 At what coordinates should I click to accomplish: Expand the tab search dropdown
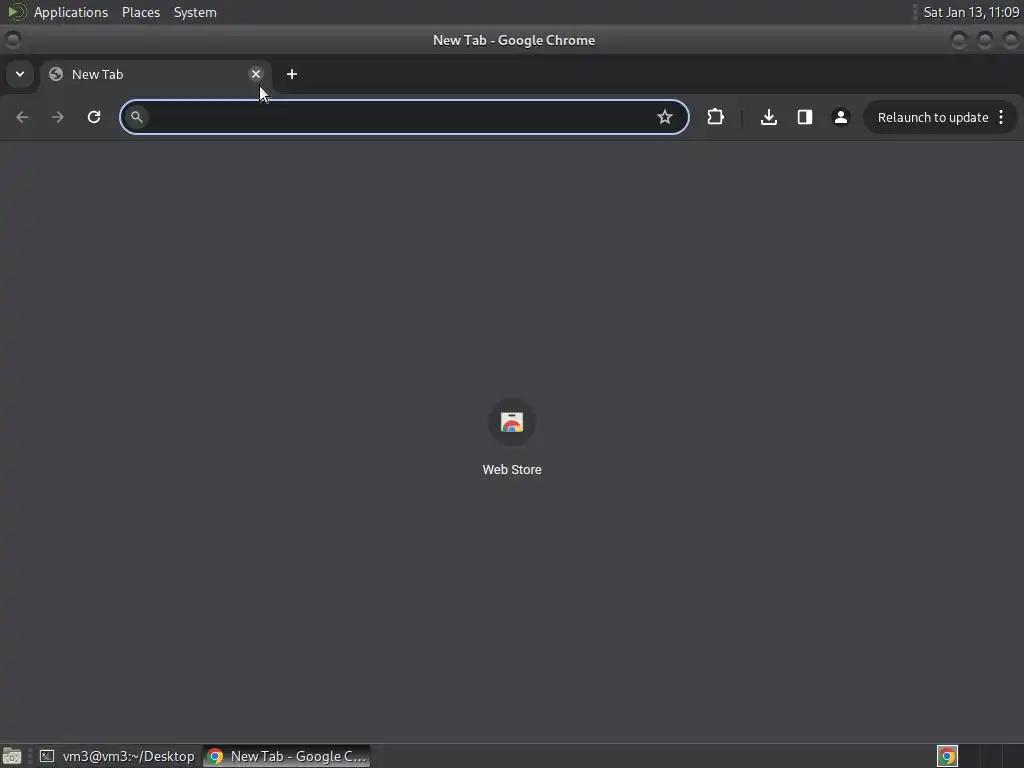[x=20, y=74]
